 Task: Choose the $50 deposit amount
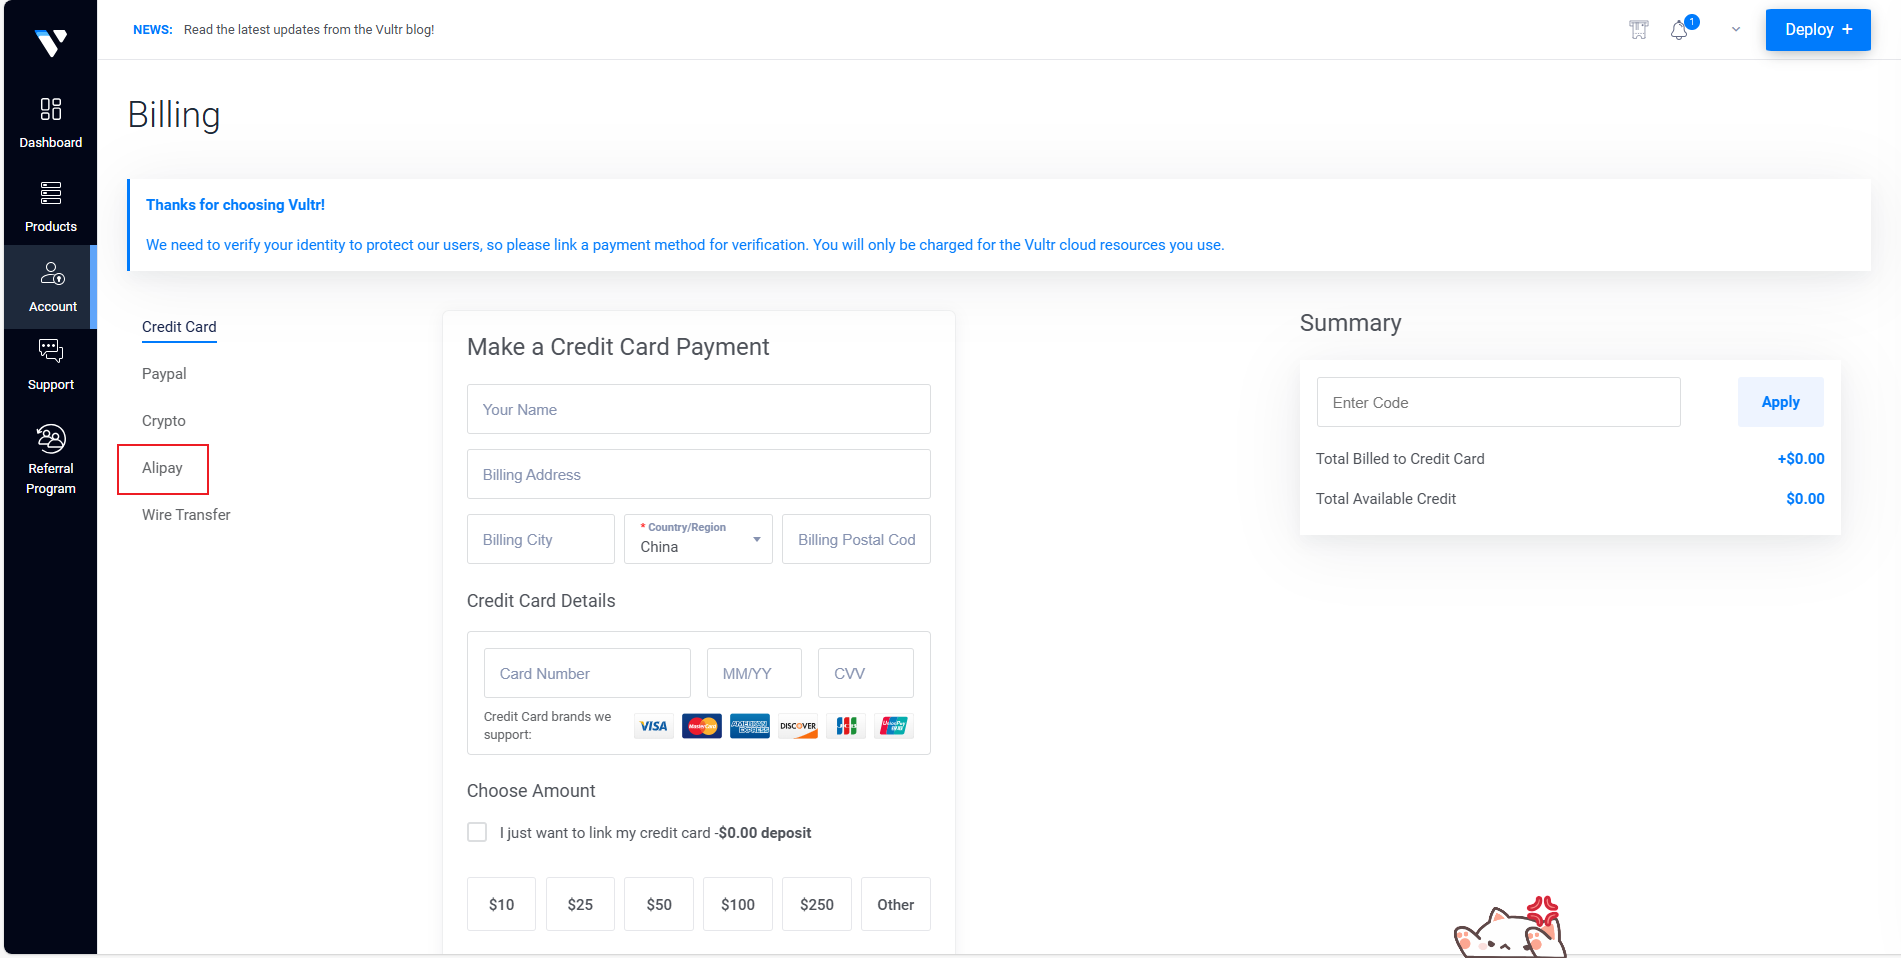pyautogui.click(x=659, y=904)
